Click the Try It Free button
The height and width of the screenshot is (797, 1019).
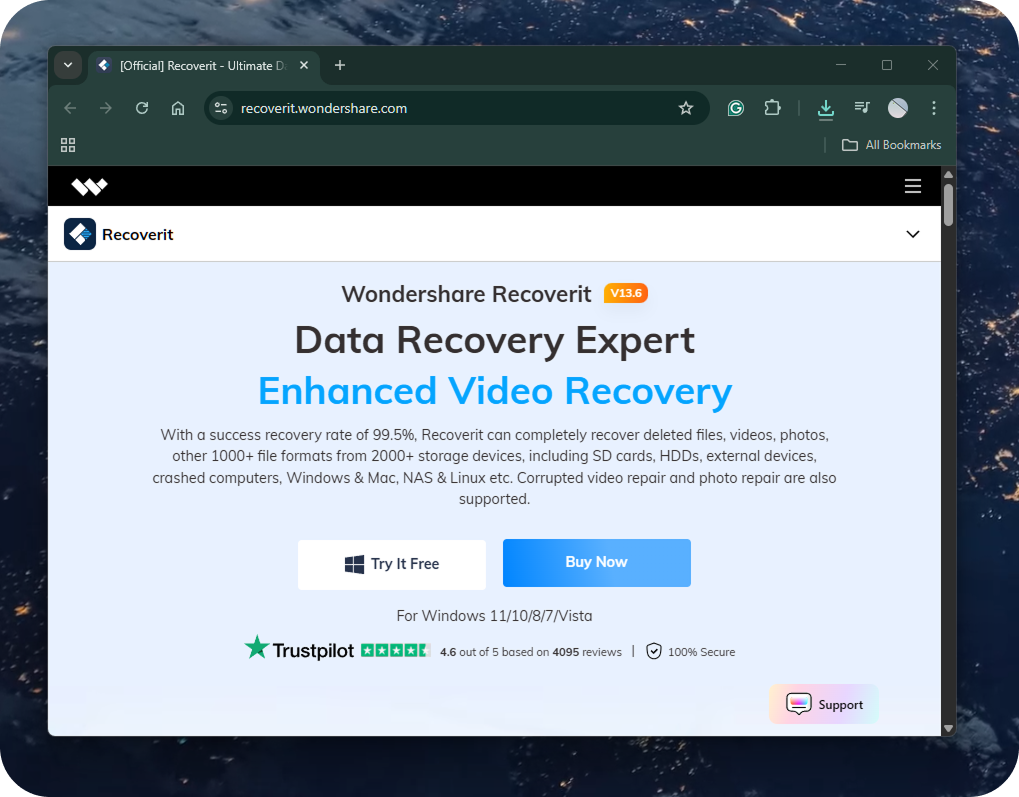click(x=392, y=564)
